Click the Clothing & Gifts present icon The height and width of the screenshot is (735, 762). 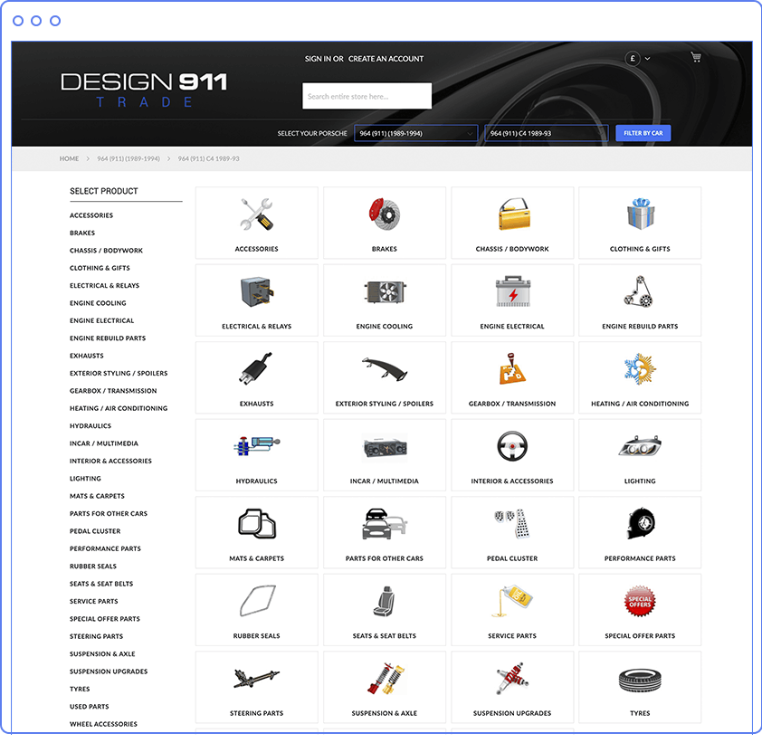pos(639,213)
